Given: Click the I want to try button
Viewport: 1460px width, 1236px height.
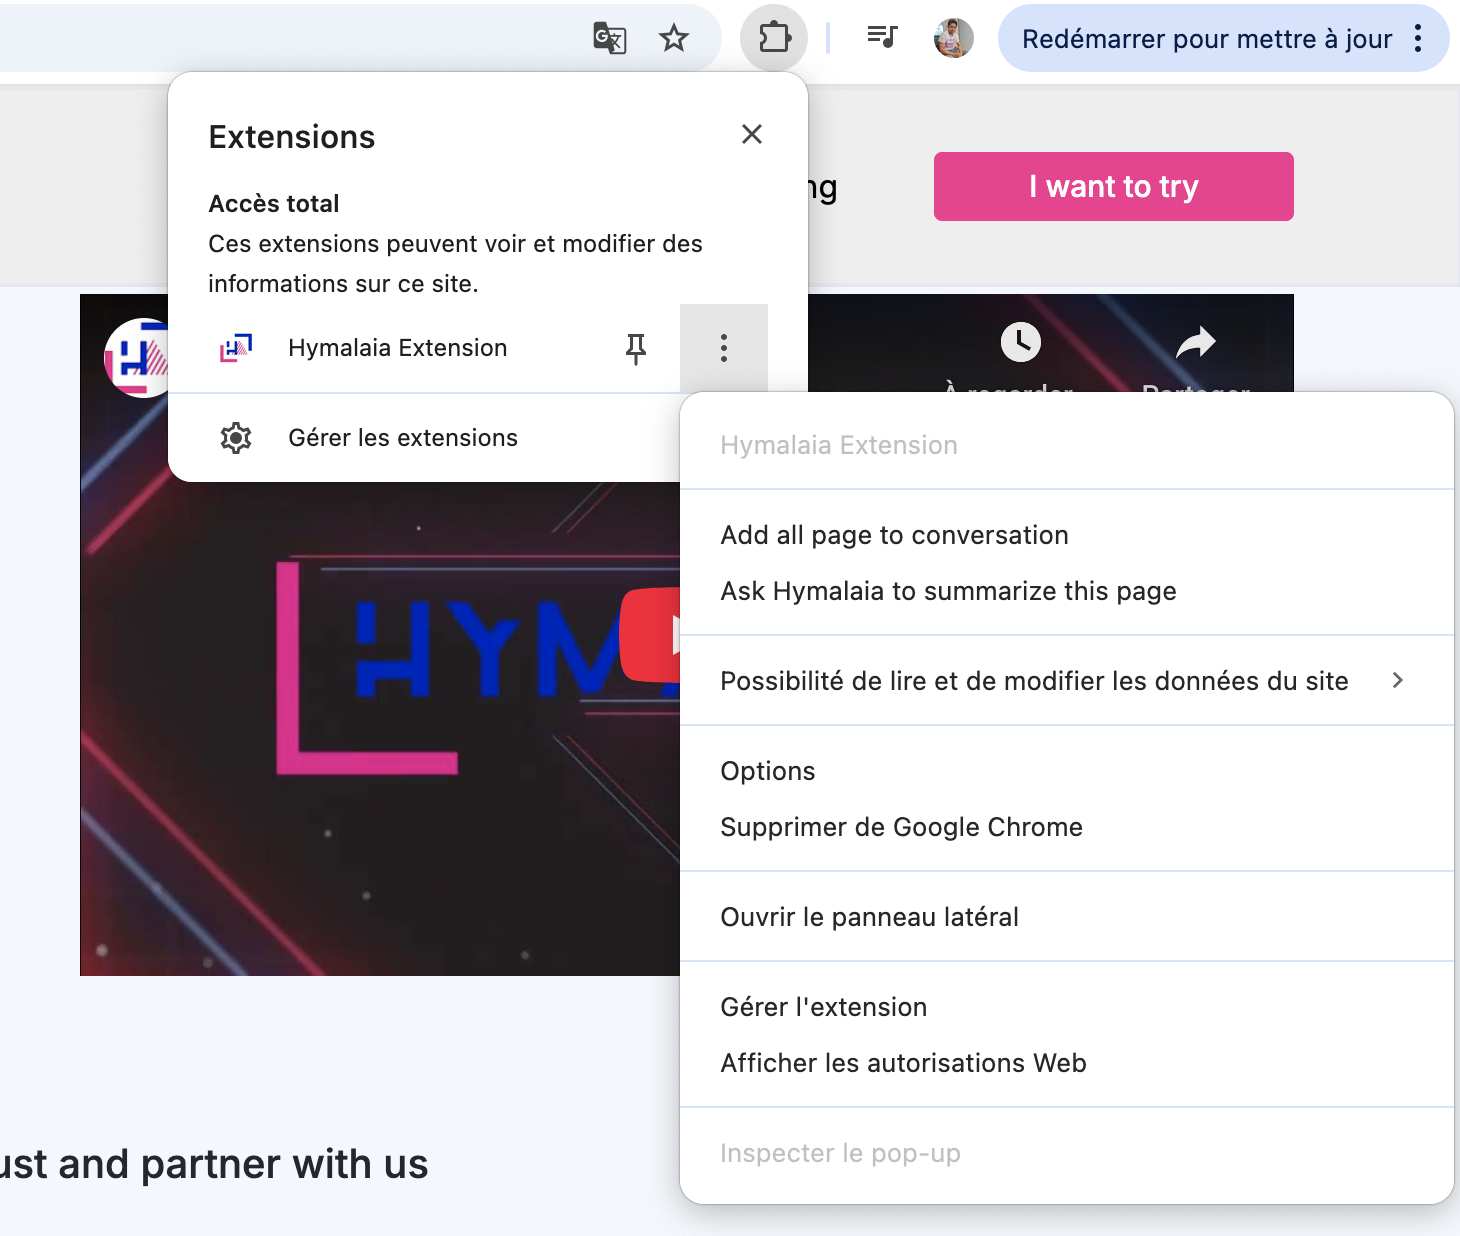Looking at the screenshot, I should coord(1113,187).
